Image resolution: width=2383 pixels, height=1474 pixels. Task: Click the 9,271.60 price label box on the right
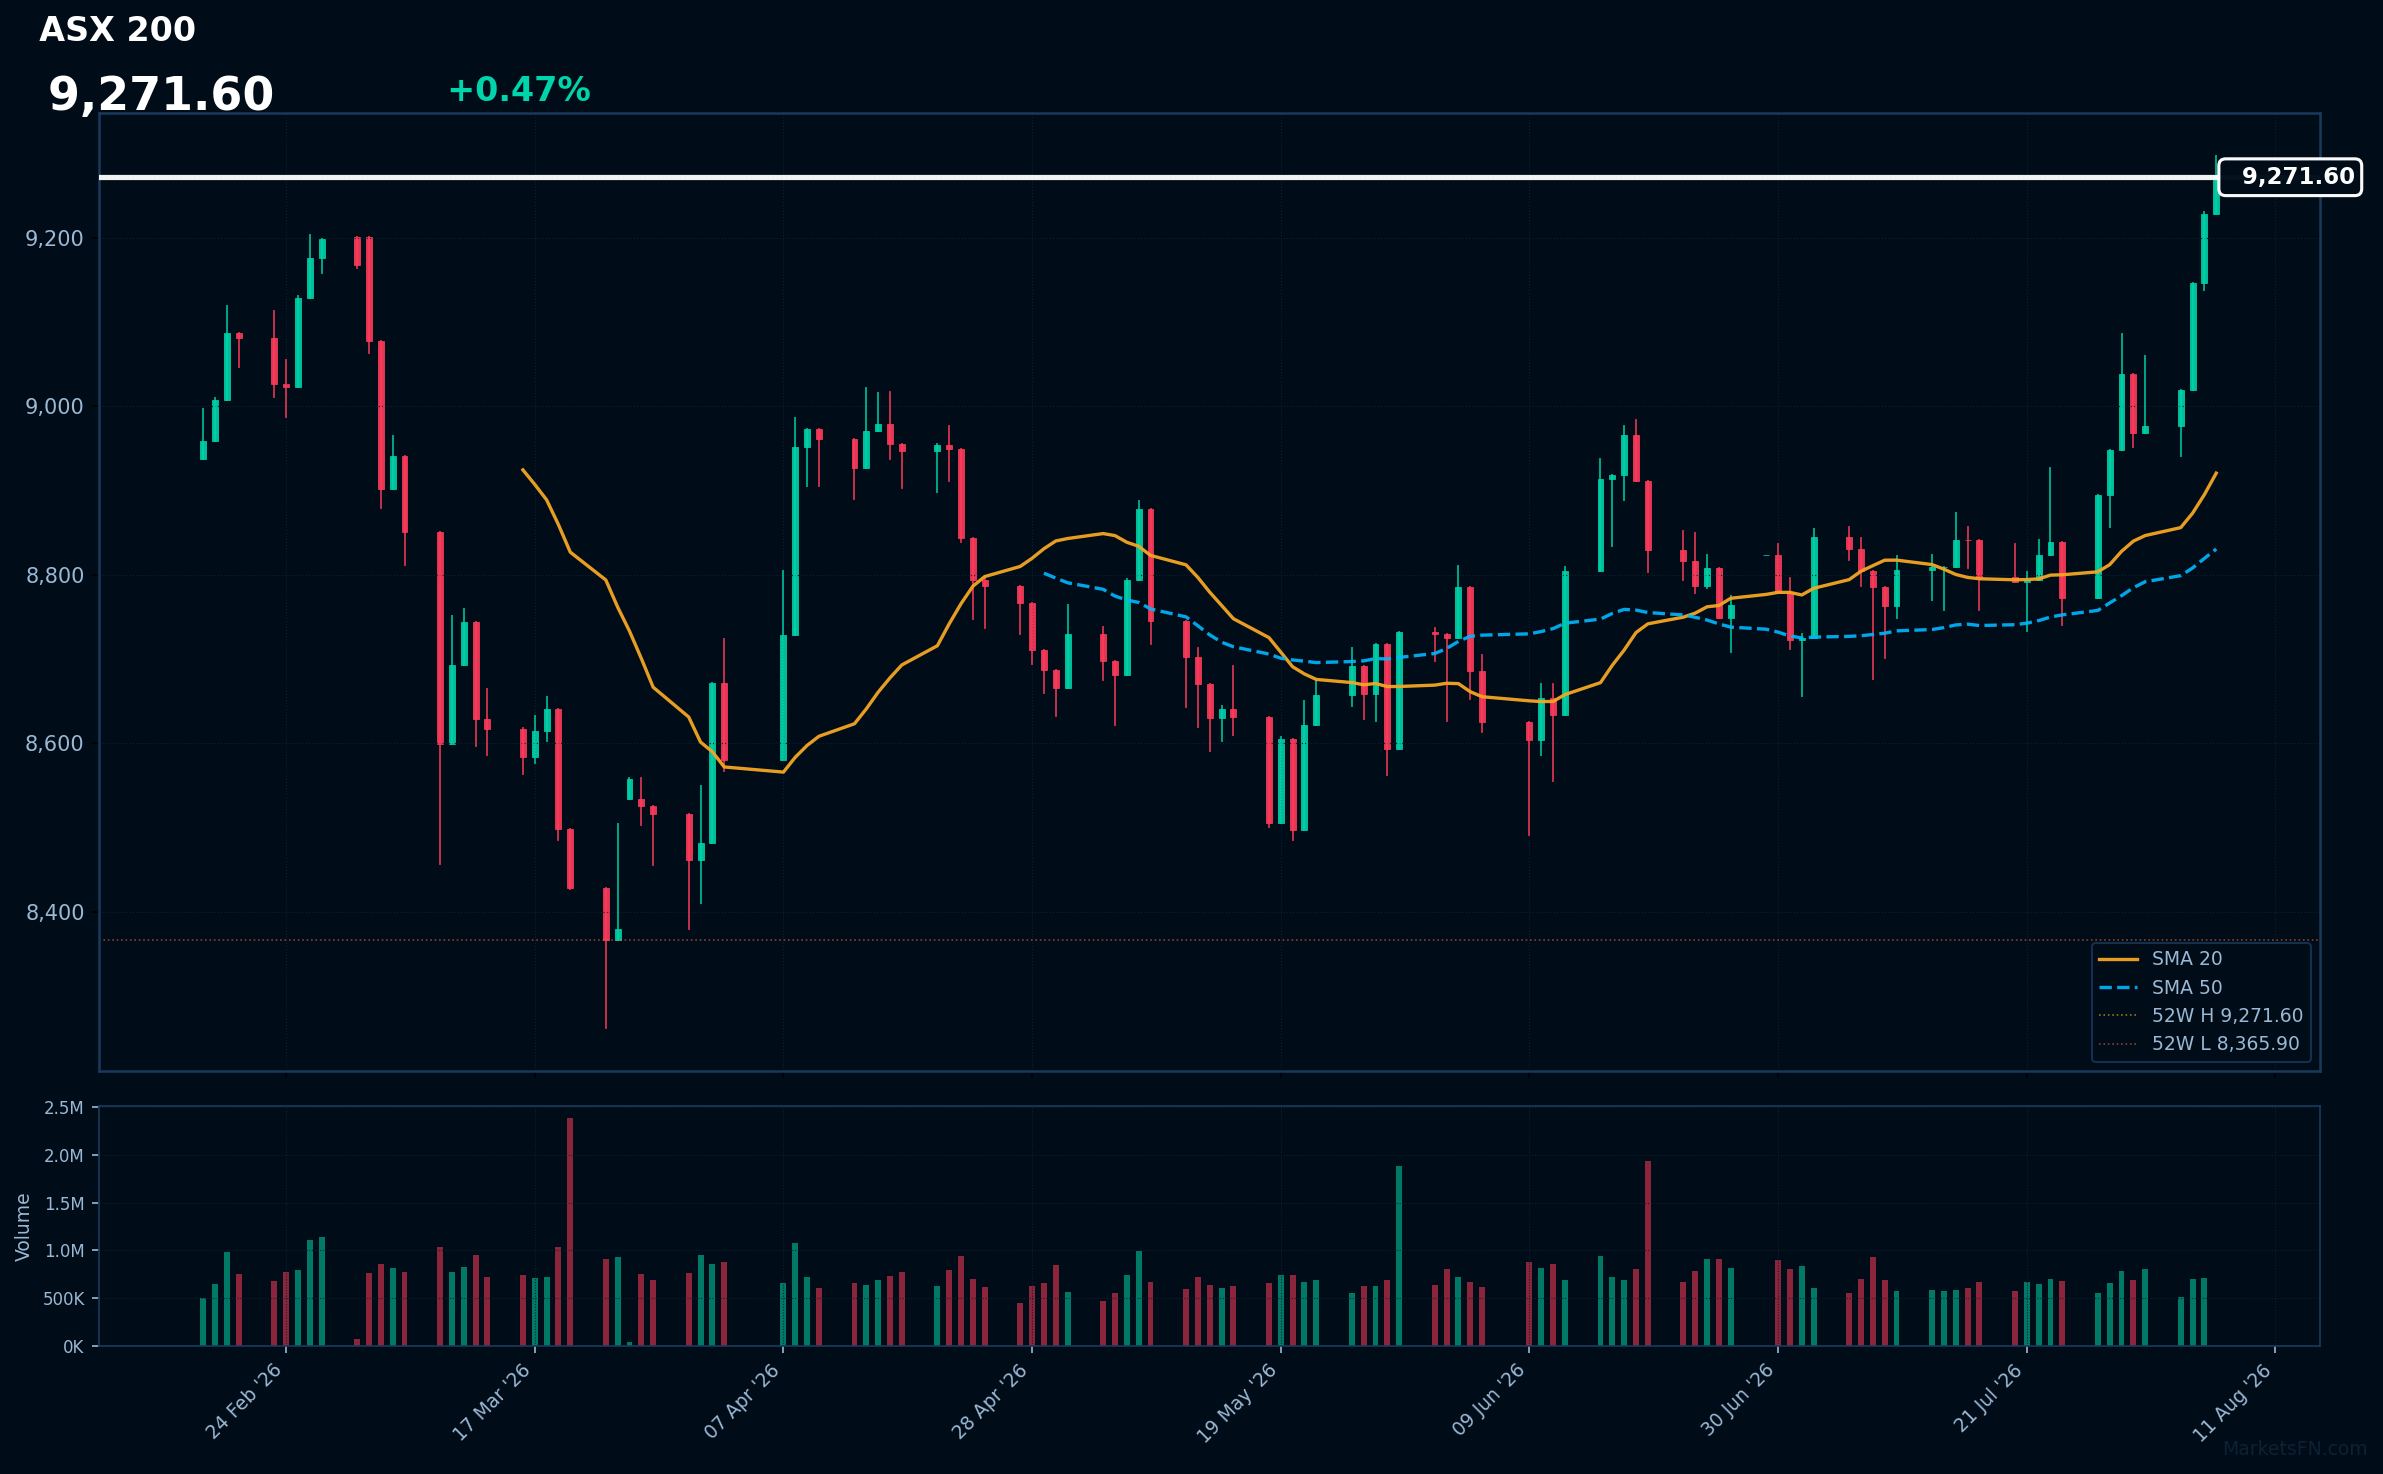(x=2290, y=177)
